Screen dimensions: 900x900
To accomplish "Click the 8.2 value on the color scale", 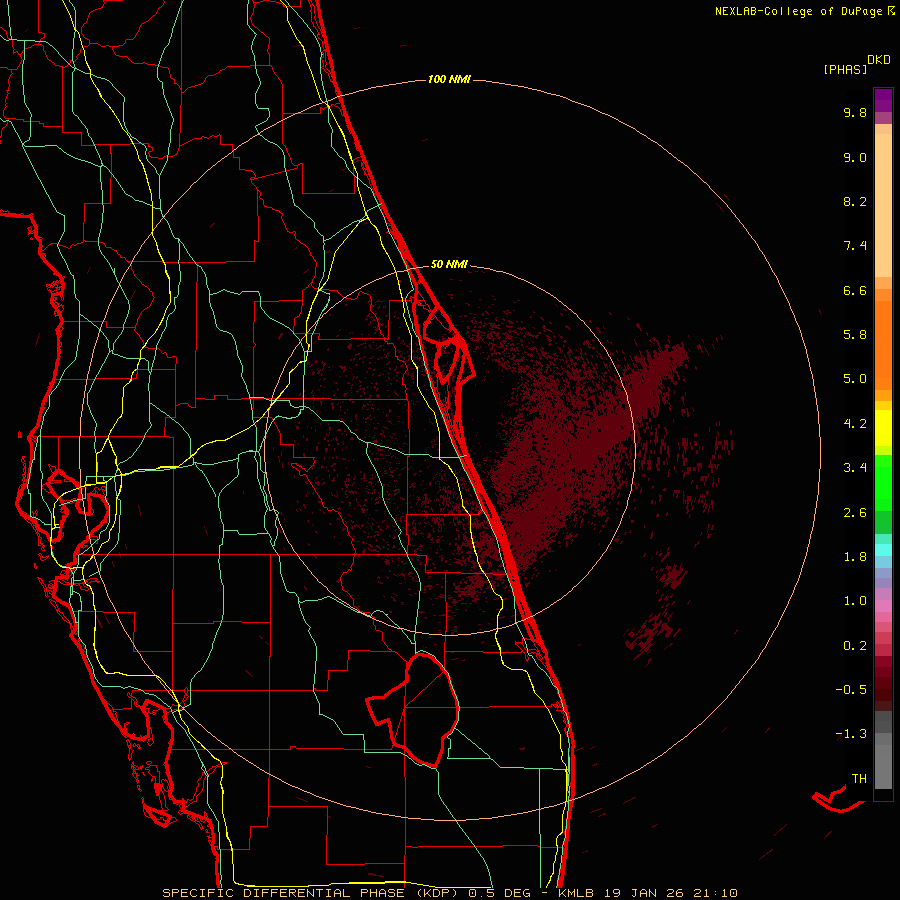I will (855, 201).
